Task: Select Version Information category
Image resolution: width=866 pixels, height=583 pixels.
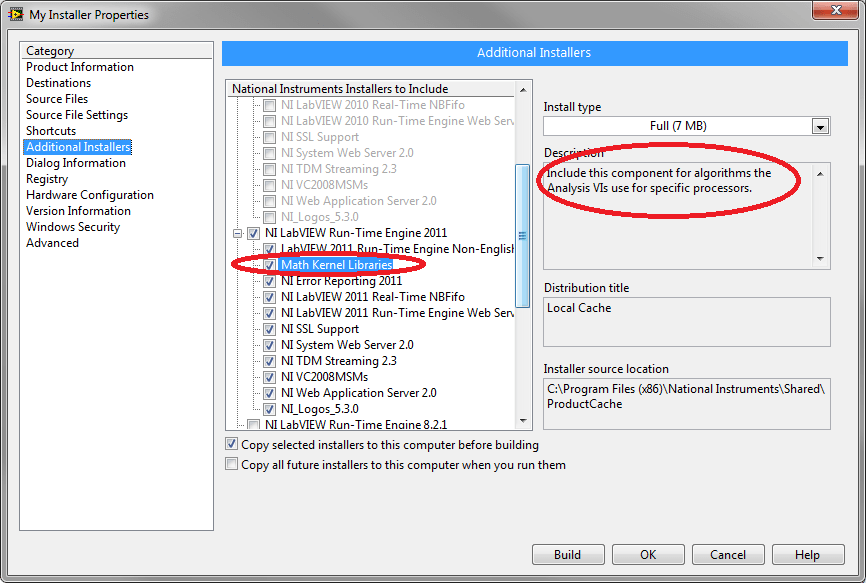Action: pos(78,211)
